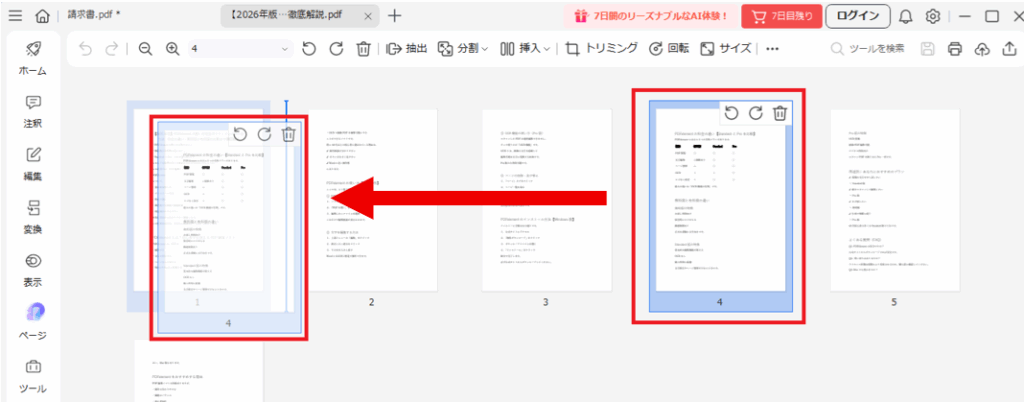This screenshot has width=1024, height=402.
Task: Click the トリミング crop tool
Action: 602,49
